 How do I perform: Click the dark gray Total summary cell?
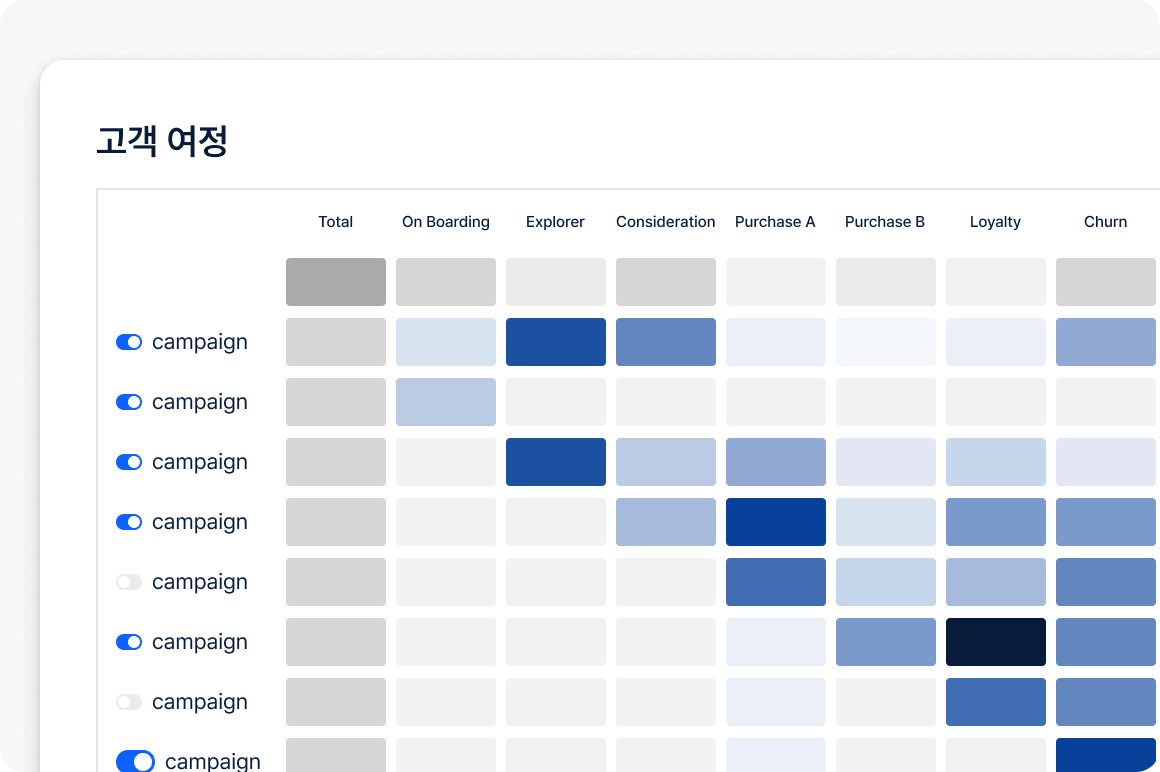[336, 282]
